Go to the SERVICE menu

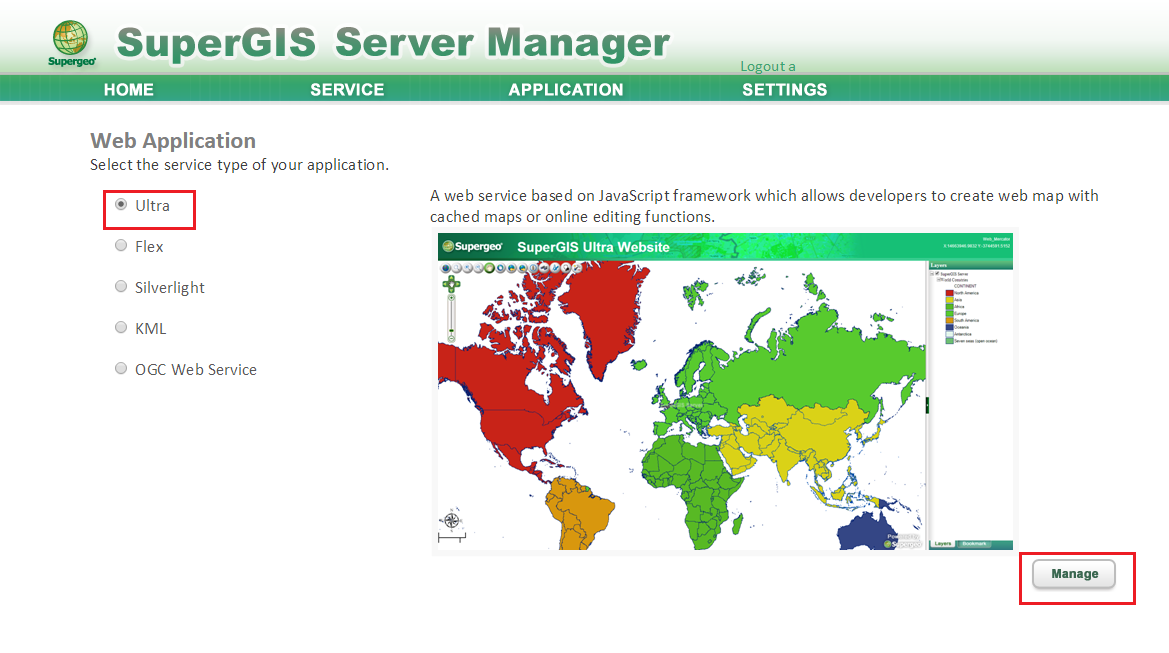click(347, 89)
